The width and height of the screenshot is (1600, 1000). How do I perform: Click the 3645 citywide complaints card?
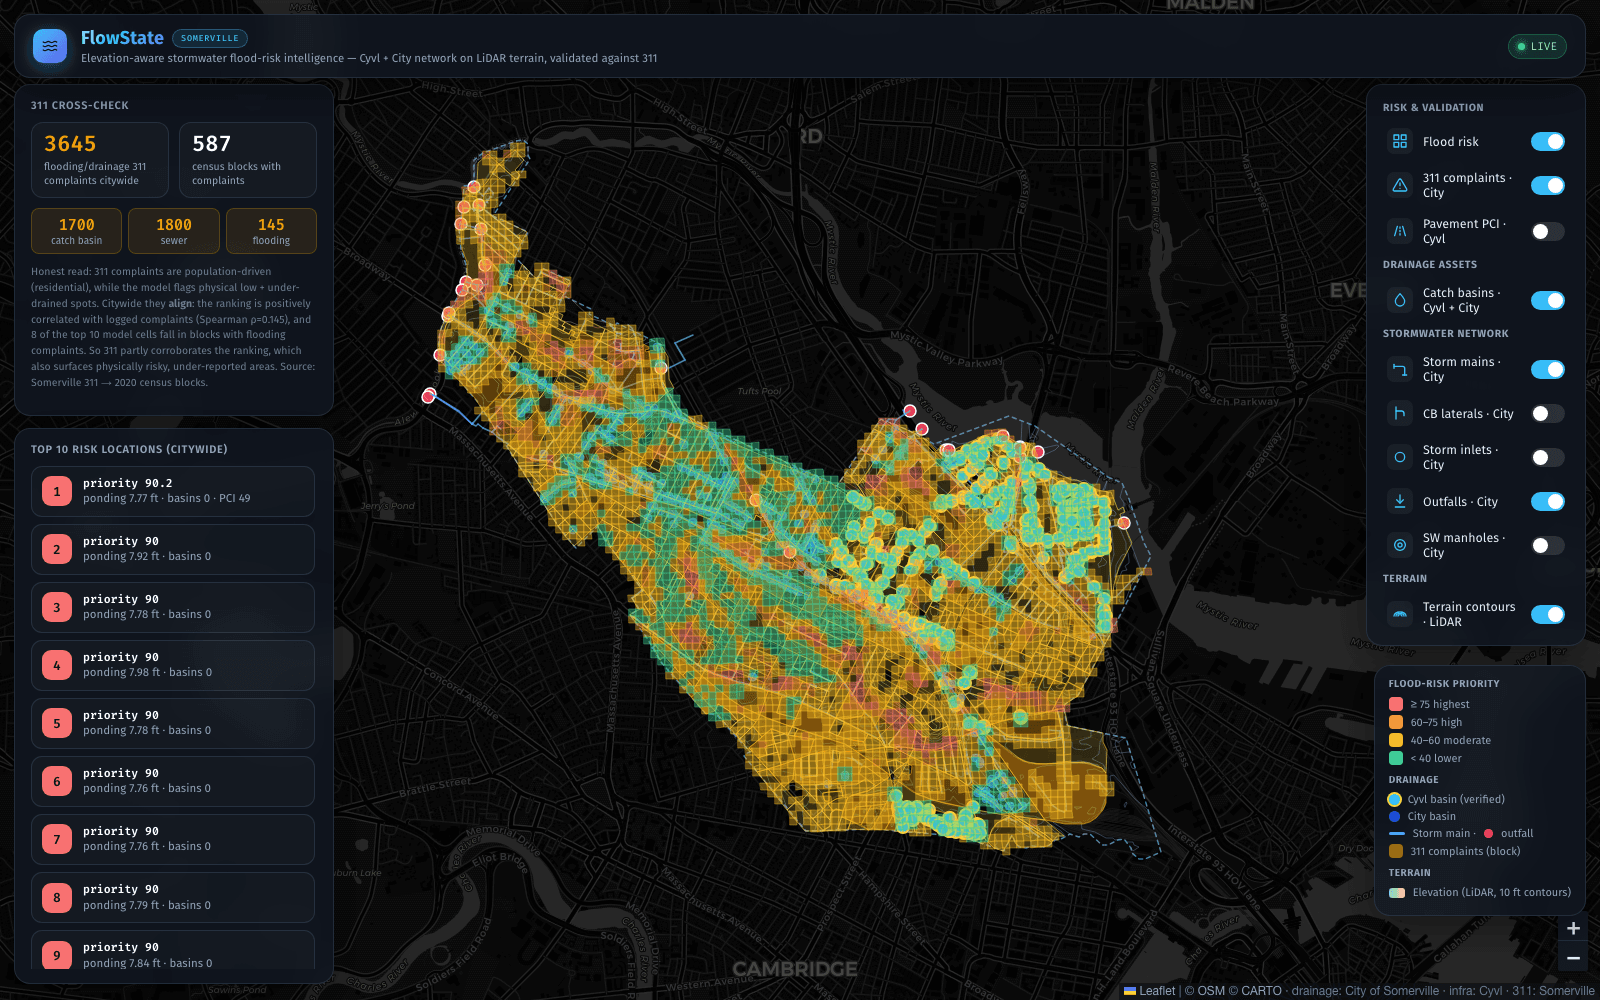(x=100, y=160)
